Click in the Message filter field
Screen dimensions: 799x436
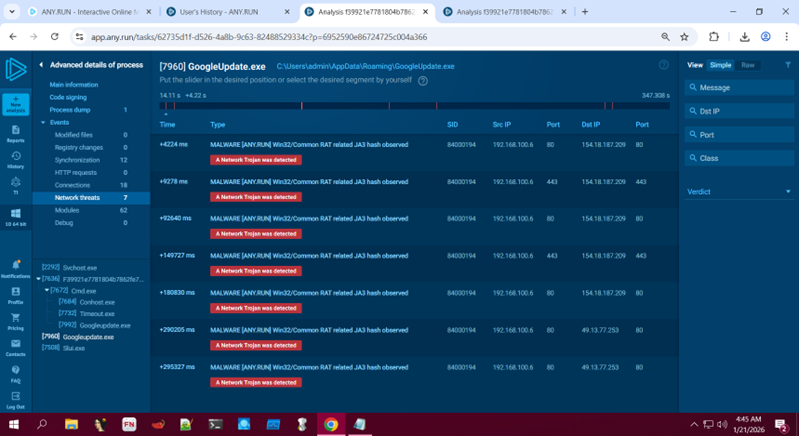(739, 88)
